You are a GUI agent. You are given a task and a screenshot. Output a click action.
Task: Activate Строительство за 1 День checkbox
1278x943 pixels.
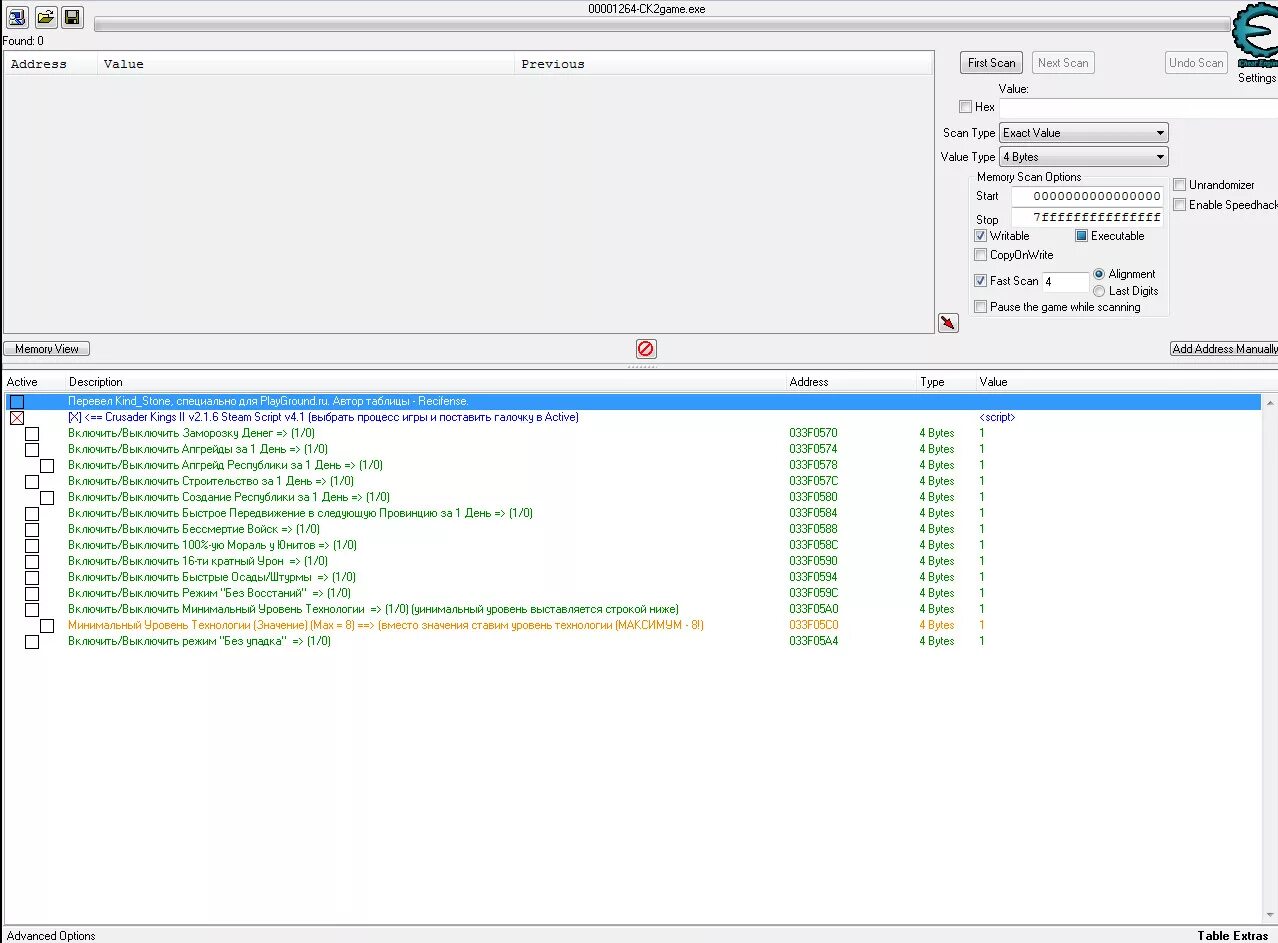tap(32, 482)
